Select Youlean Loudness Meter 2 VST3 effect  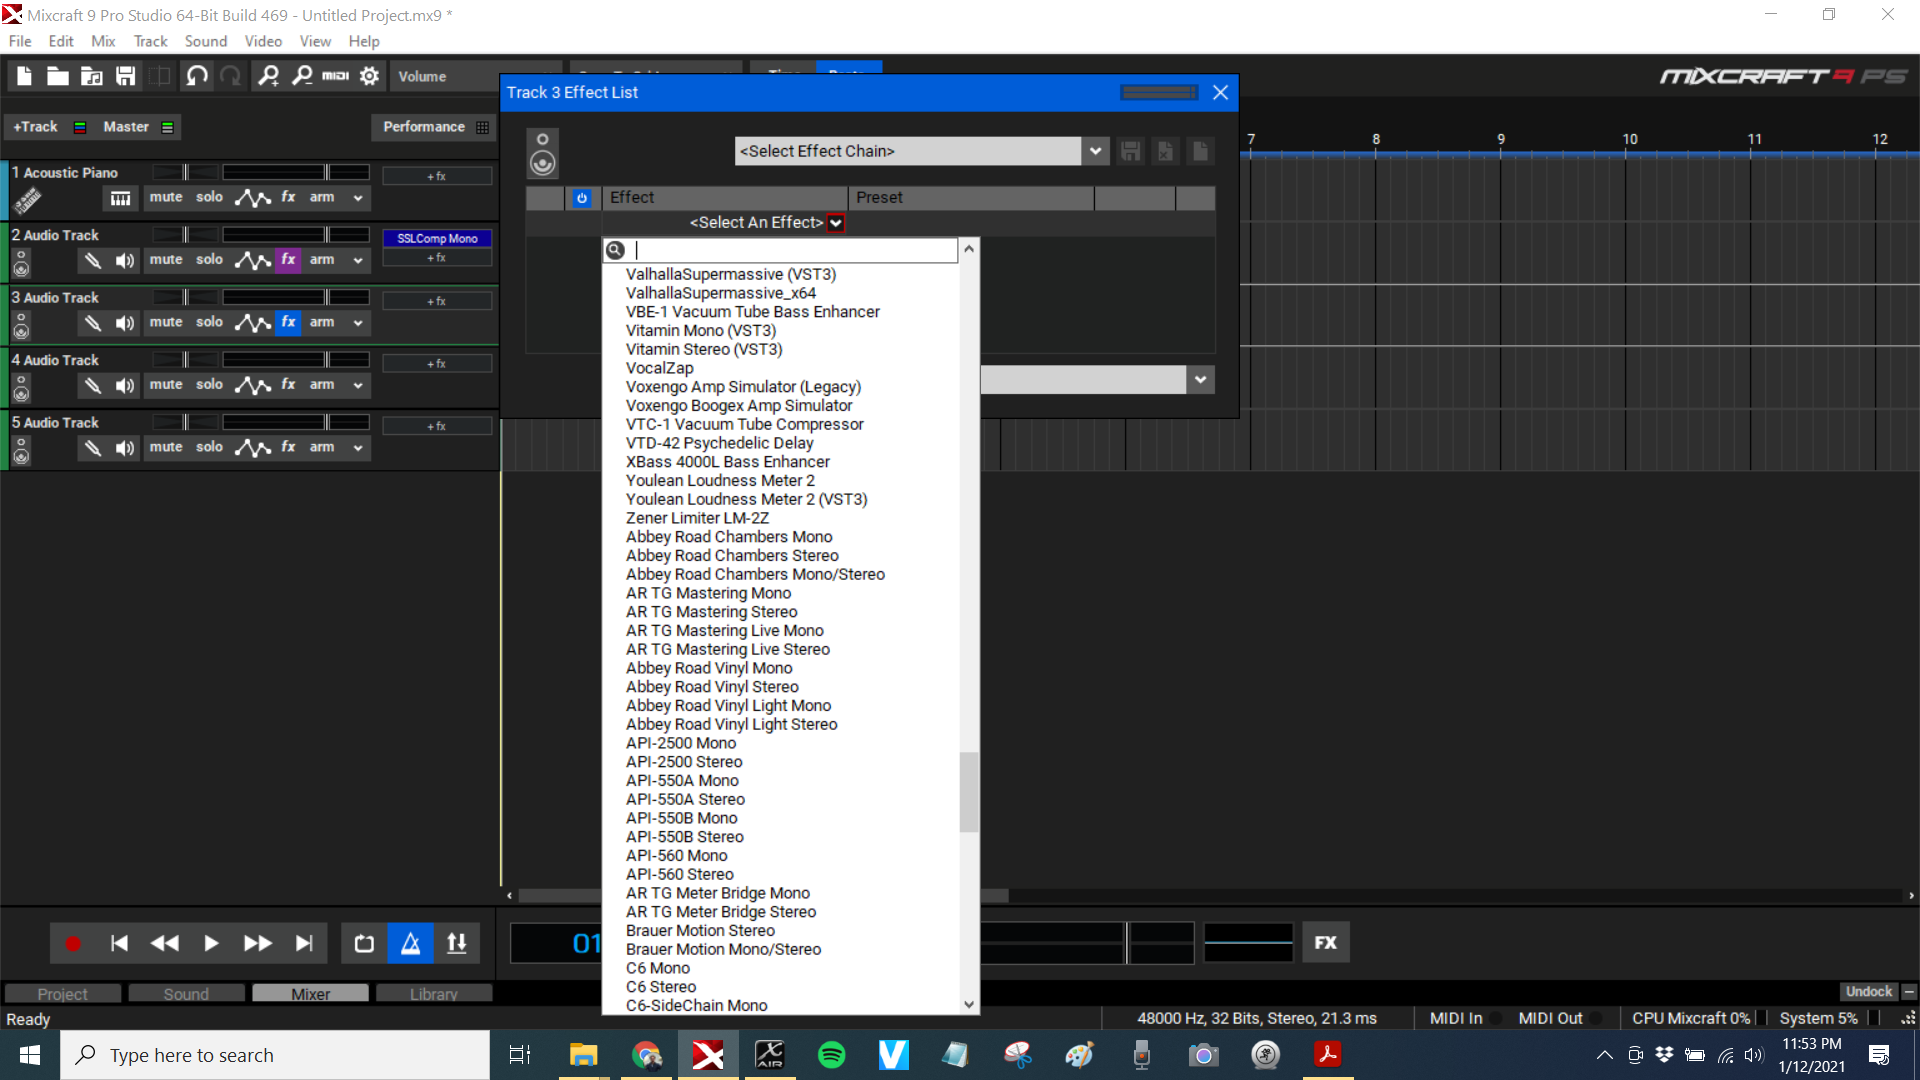tap(745, 498)
